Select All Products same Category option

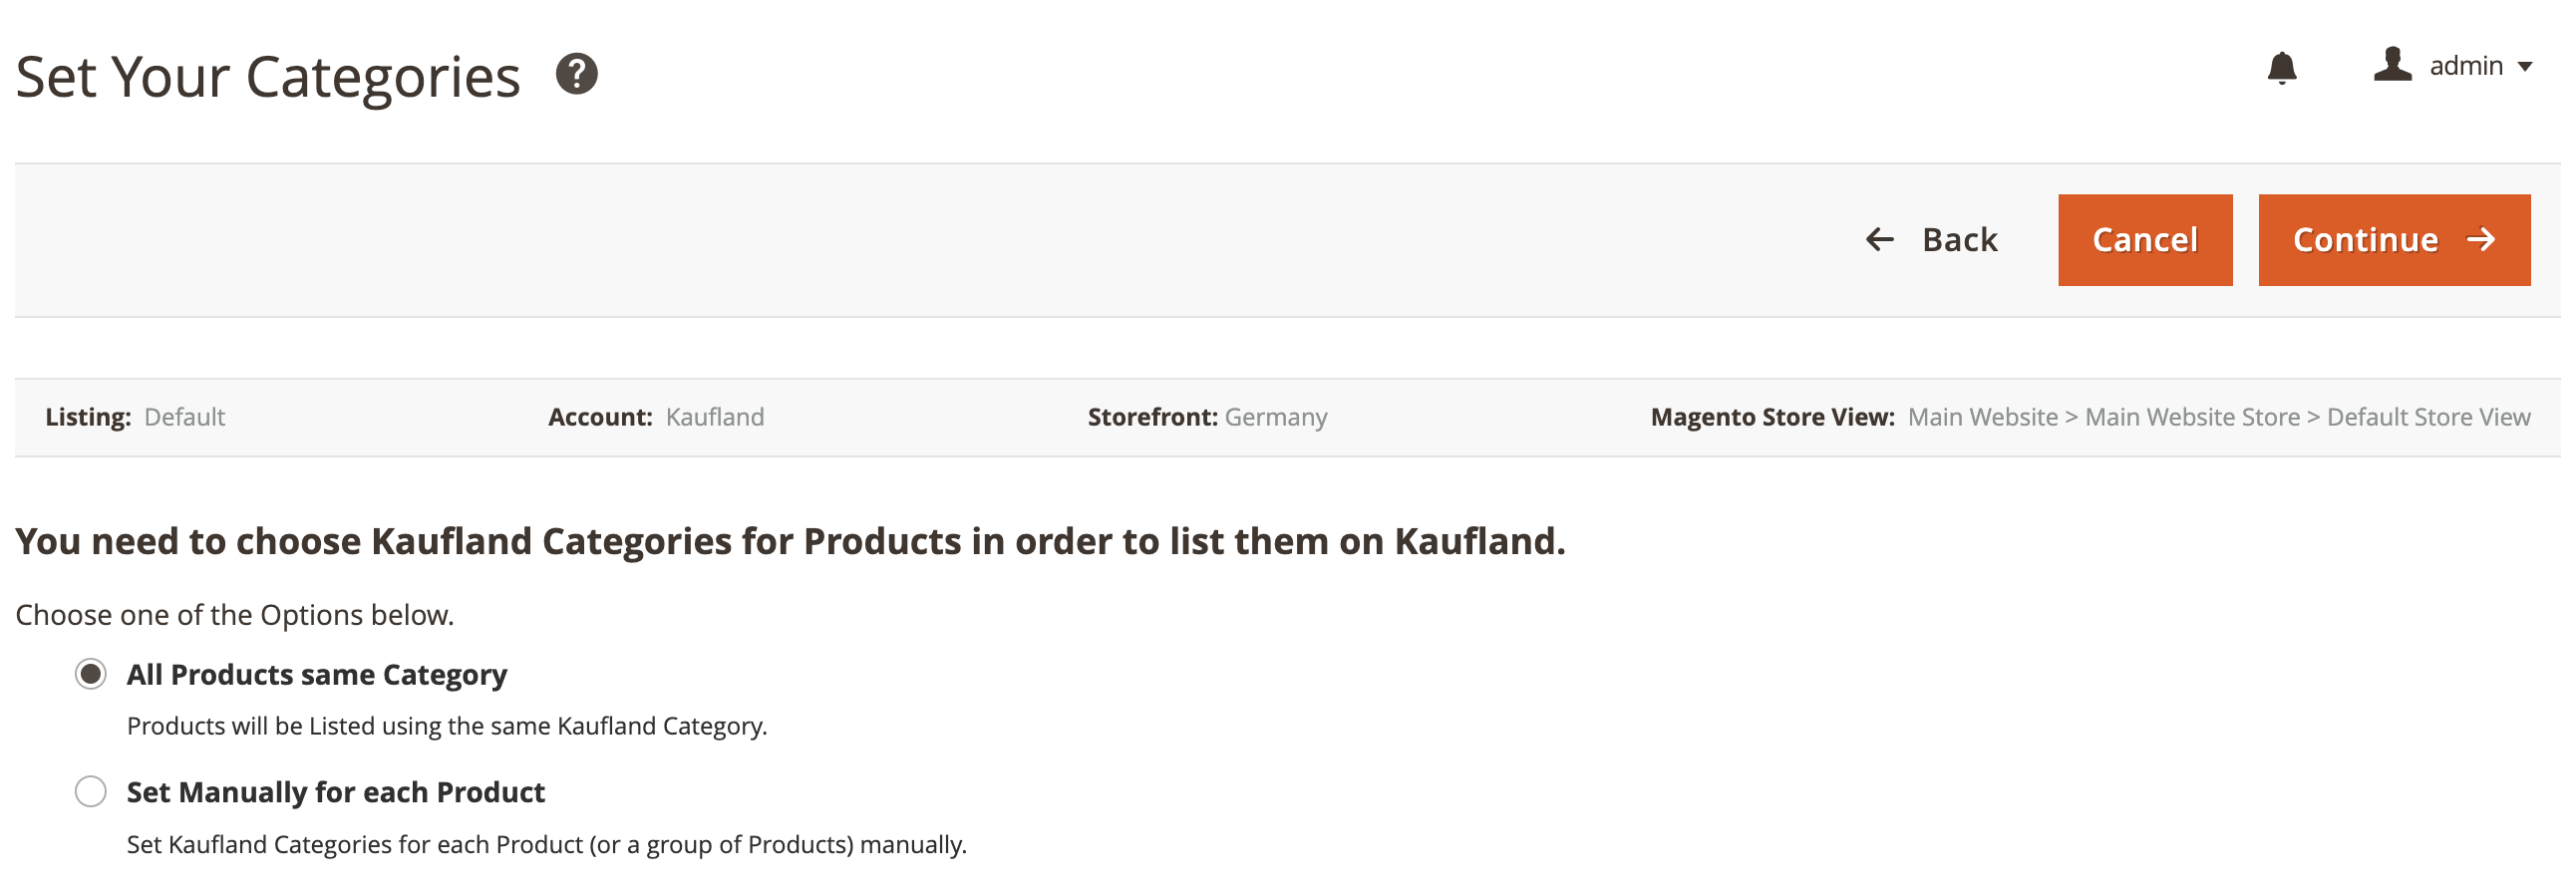click(x=317, y=675)
